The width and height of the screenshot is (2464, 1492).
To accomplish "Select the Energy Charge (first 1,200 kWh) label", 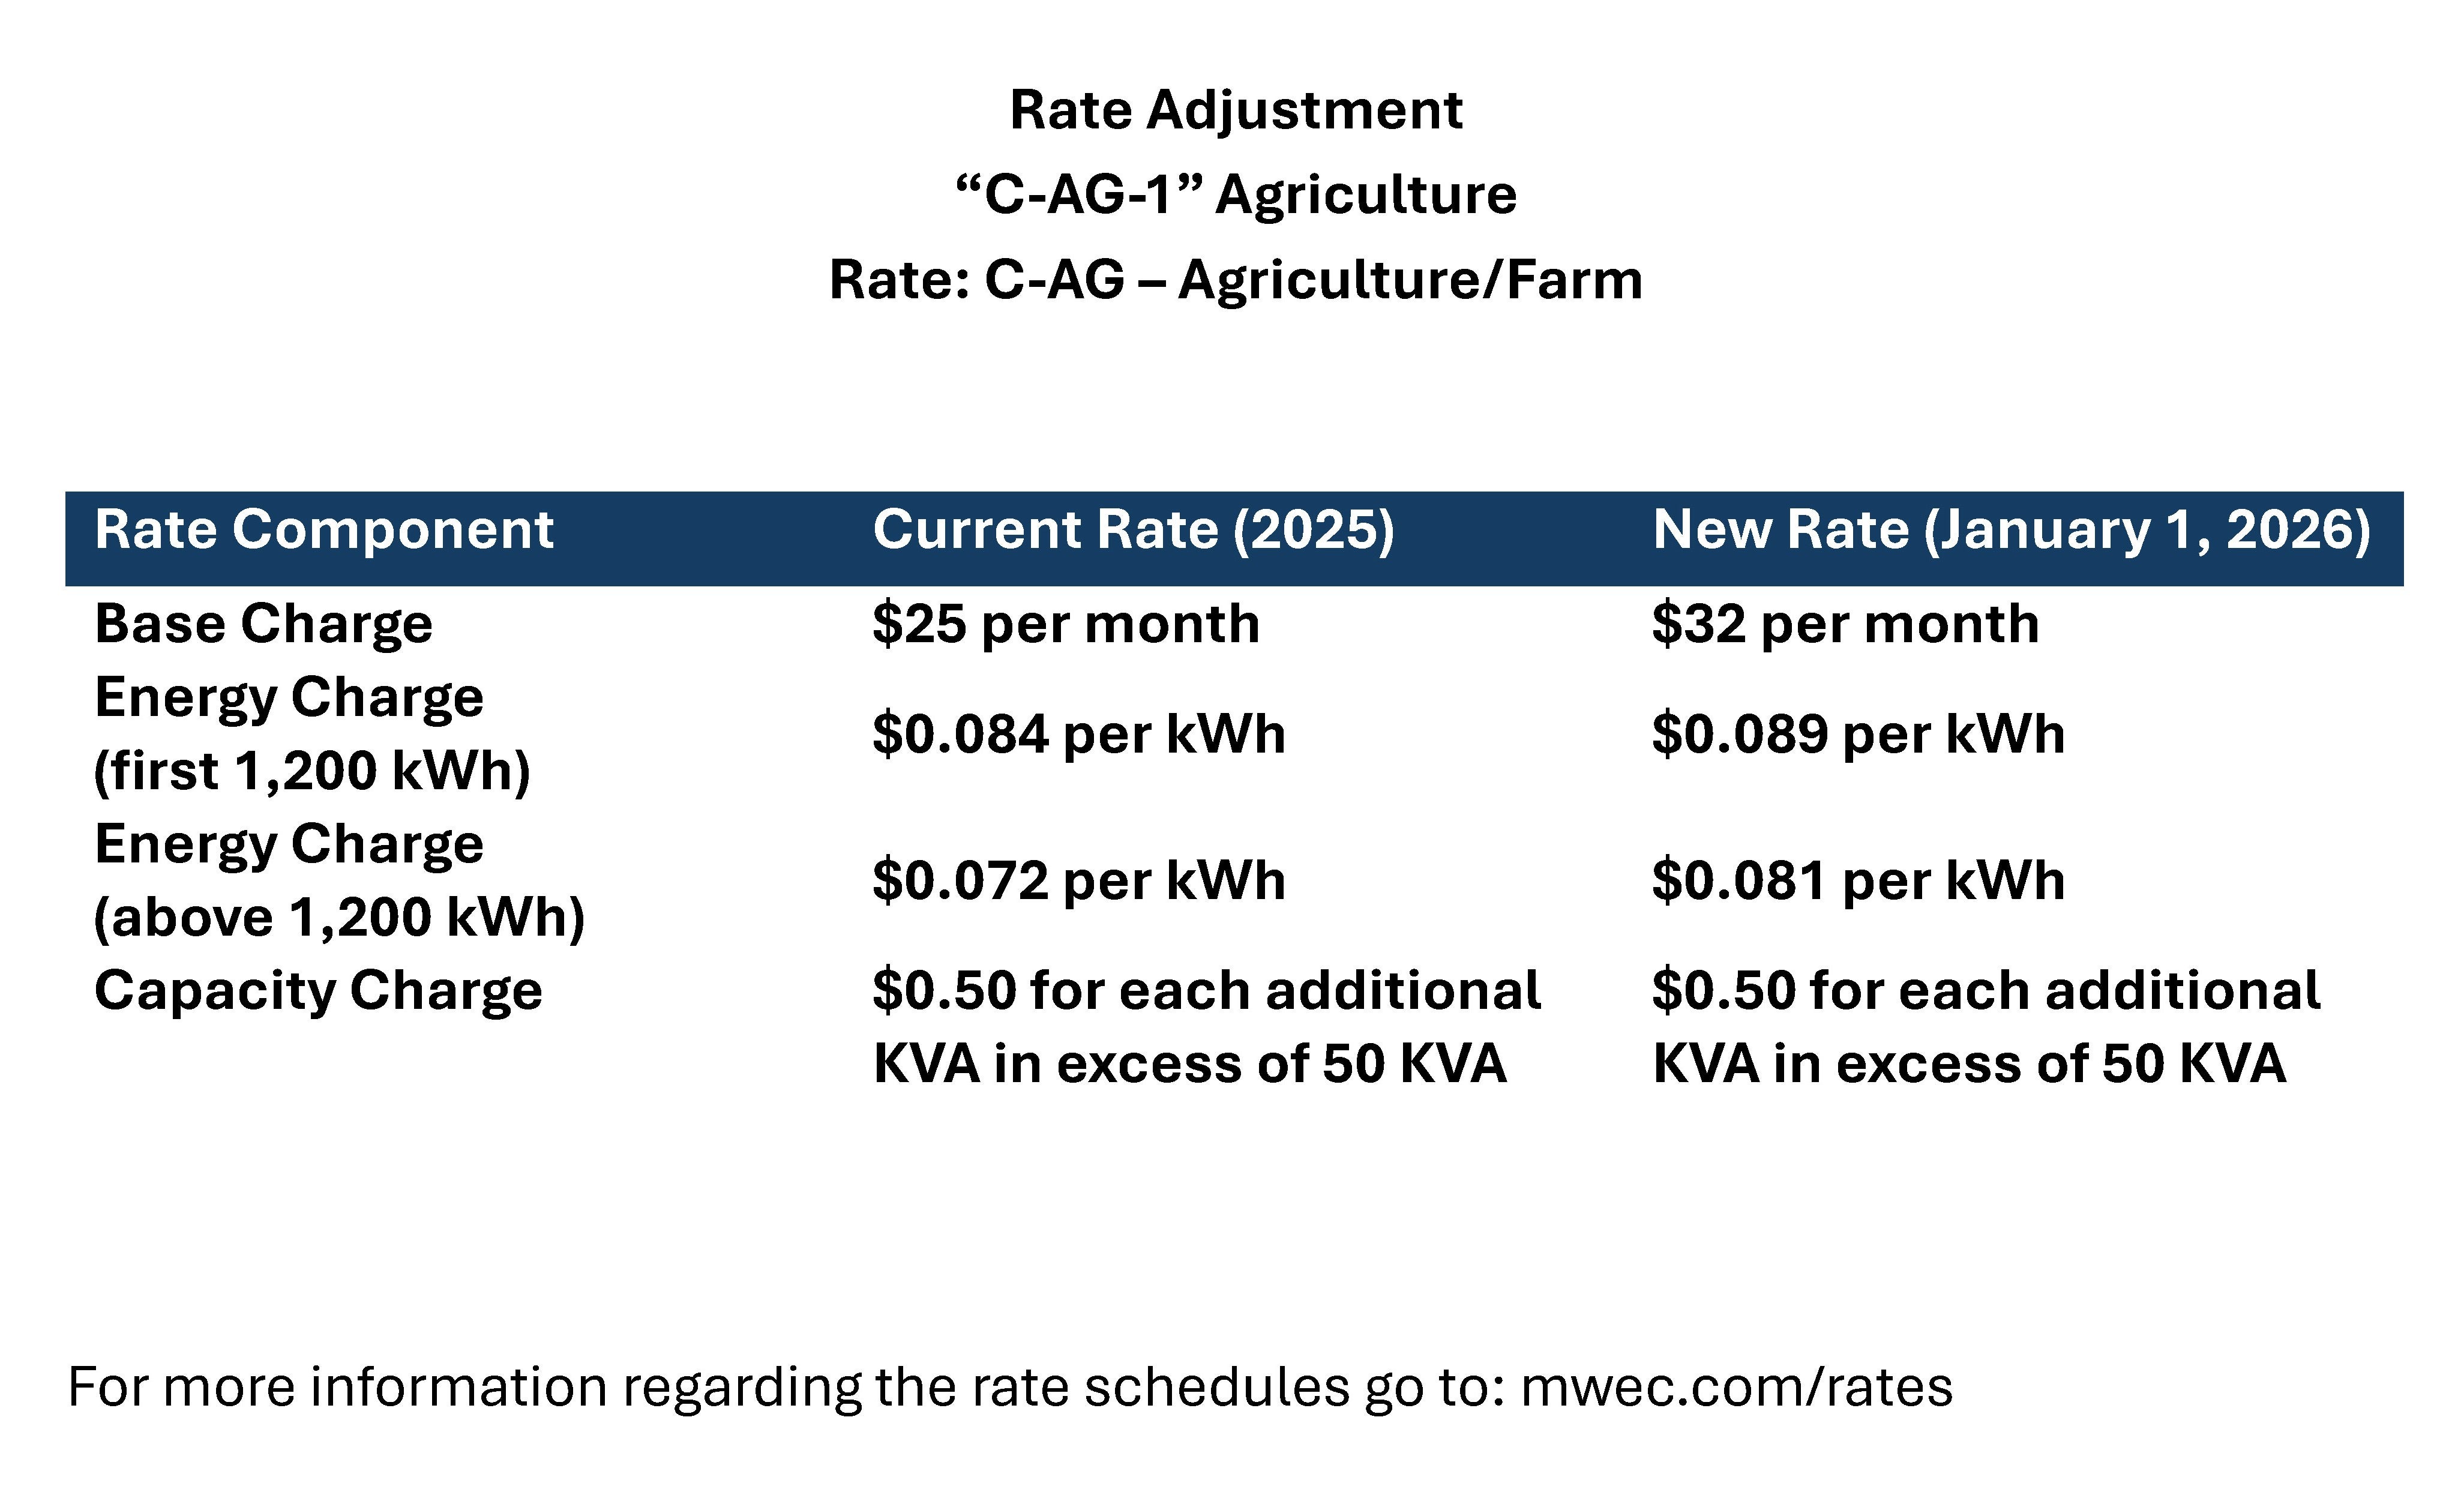I will [312, 734].
